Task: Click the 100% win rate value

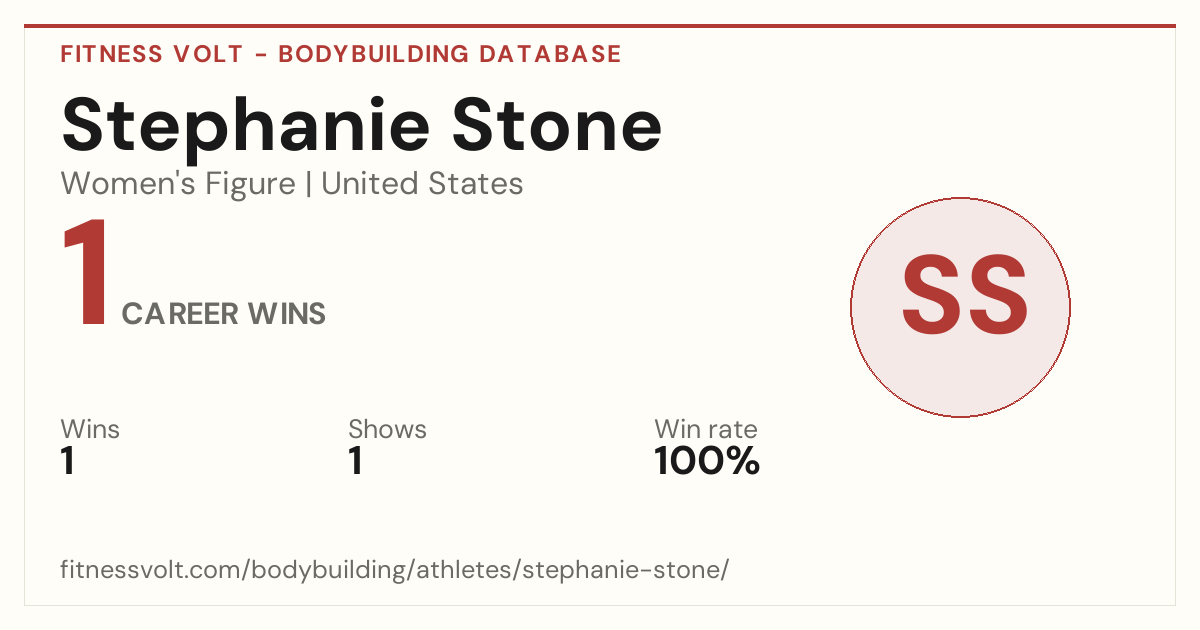Action: point(707,462)
